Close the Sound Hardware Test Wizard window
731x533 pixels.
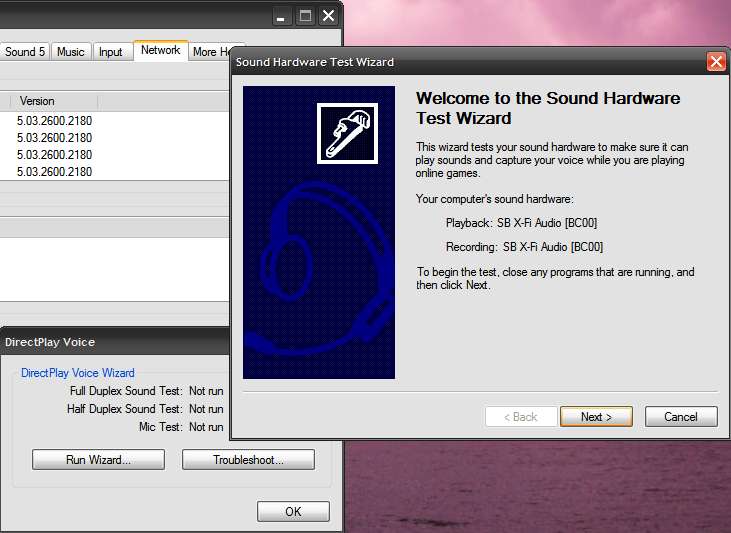716,62
